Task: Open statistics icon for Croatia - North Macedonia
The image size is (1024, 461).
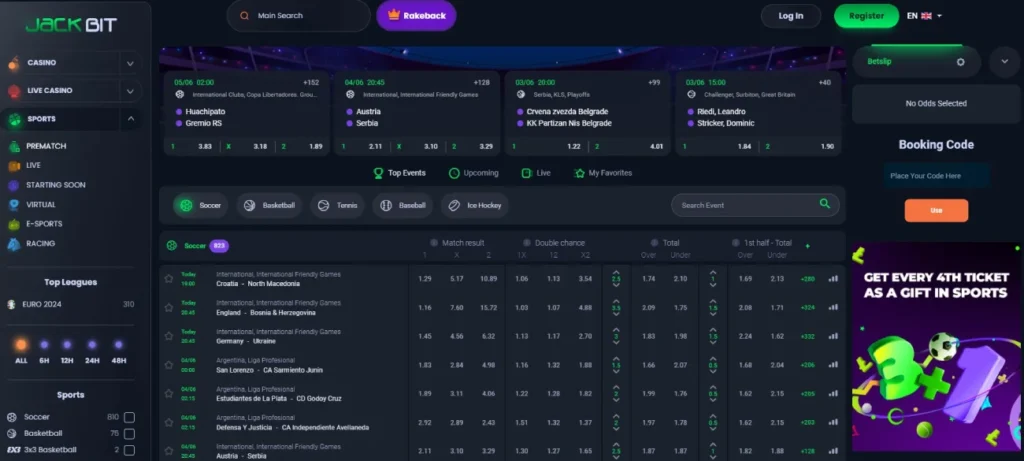Action: click(x=833, y=279)
